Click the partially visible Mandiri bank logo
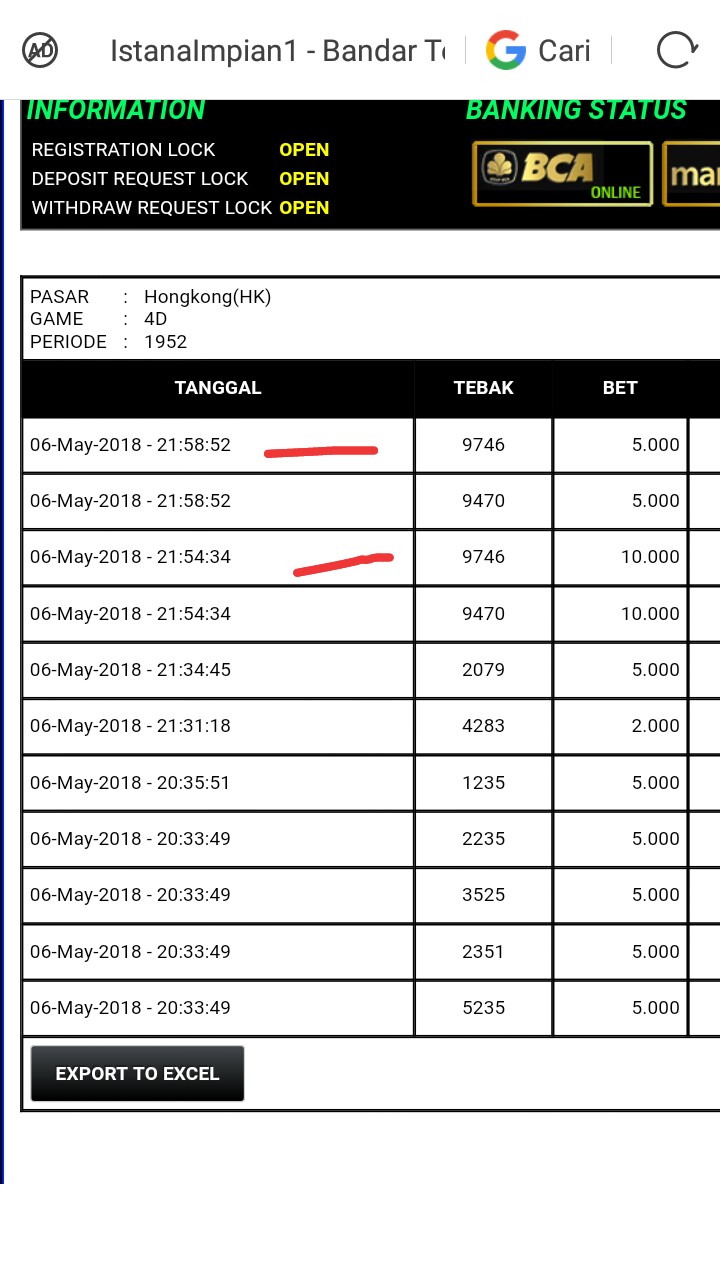 tap(693, 175)
